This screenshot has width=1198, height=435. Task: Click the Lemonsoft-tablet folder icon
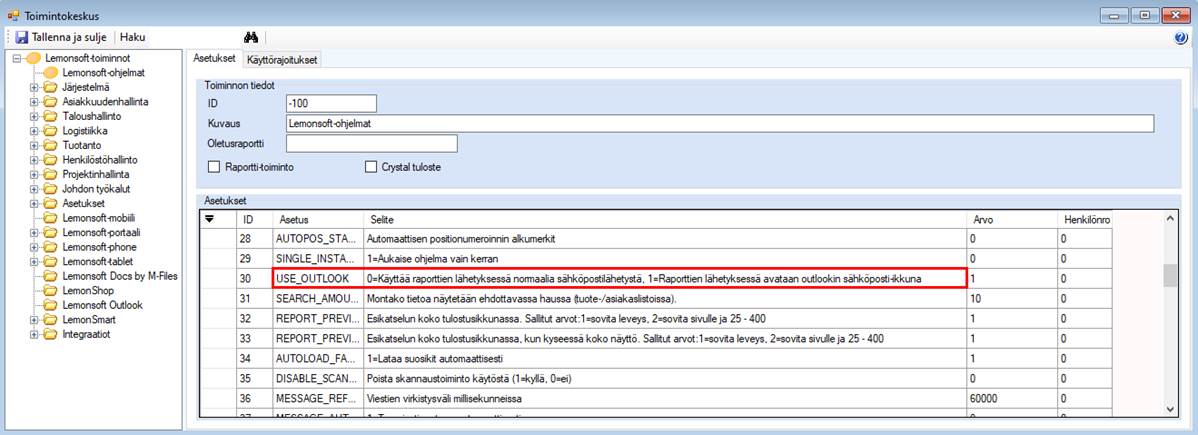[x=50, y=261]
